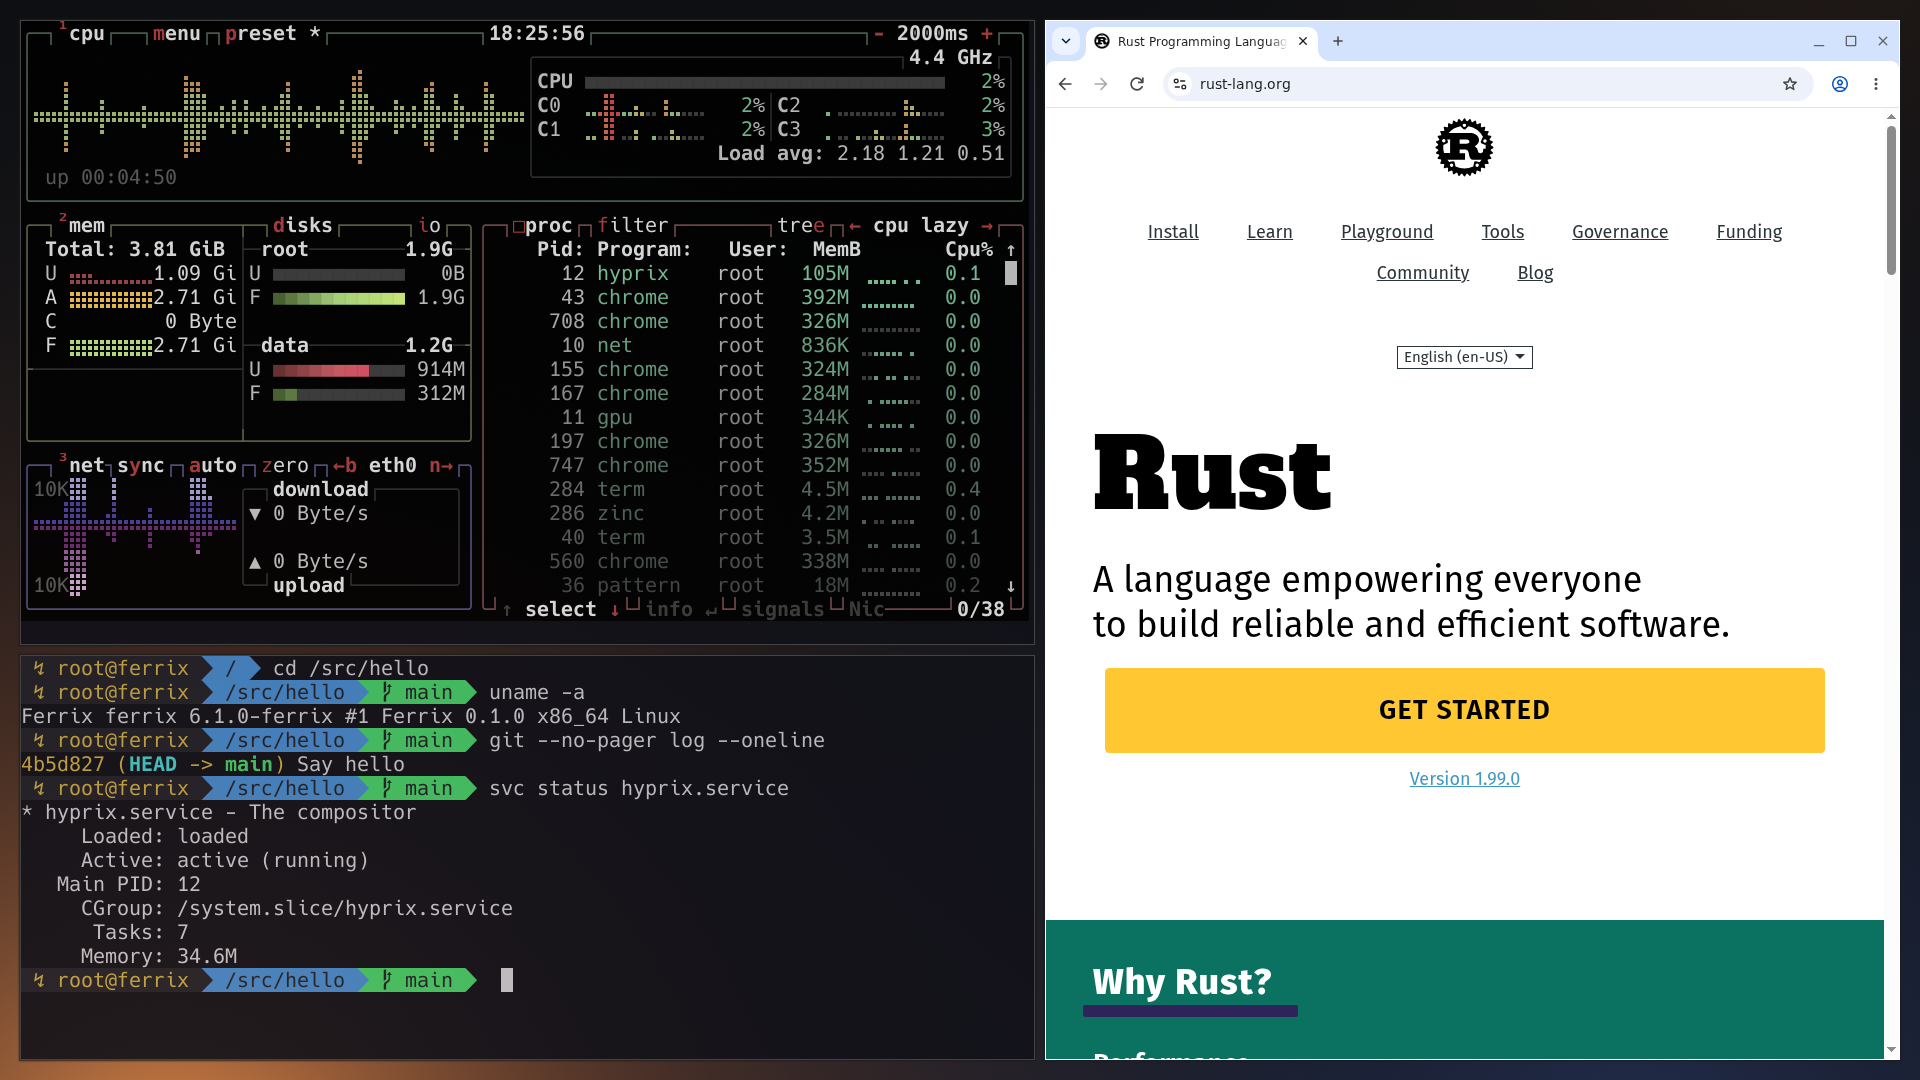Open the browser three-dot menu

pos(1876,84)
